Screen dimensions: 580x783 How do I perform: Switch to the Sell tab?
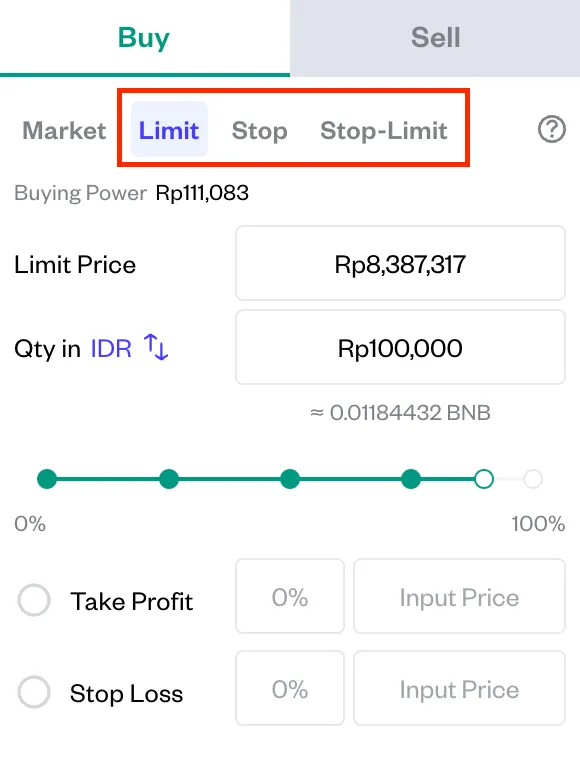[435, 38]
